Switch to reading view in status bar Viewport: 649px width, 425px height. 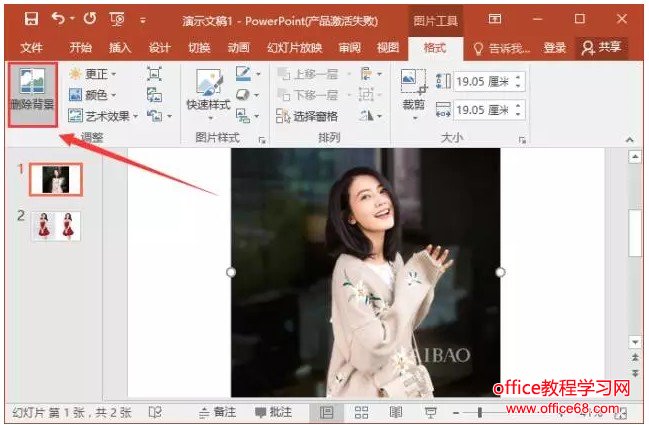pos(396,412)
